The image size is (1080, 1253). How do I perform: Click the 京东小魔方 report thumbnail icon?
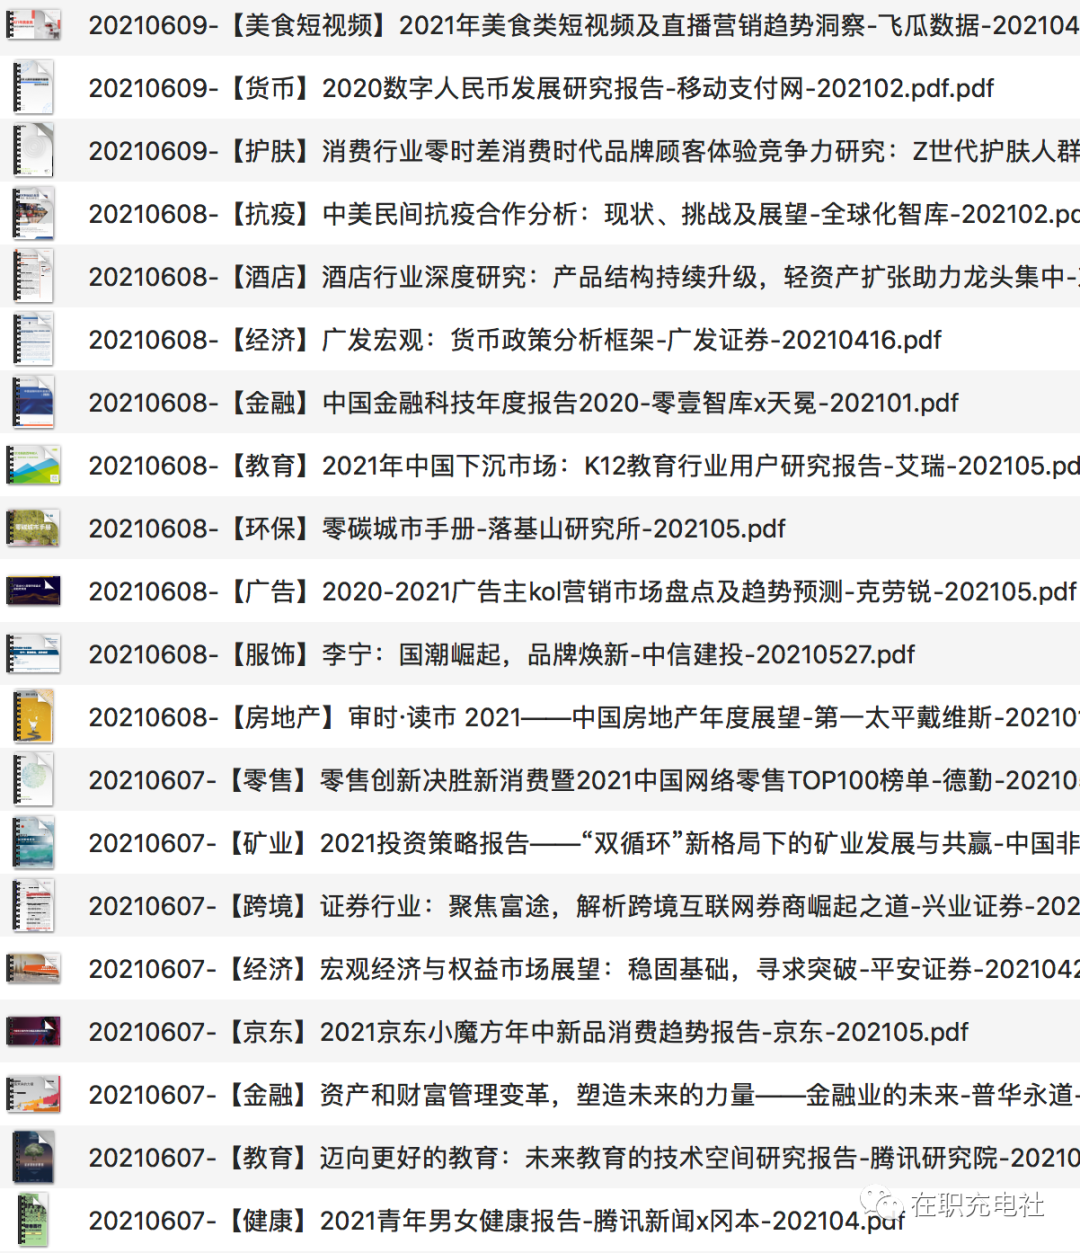33,1032
